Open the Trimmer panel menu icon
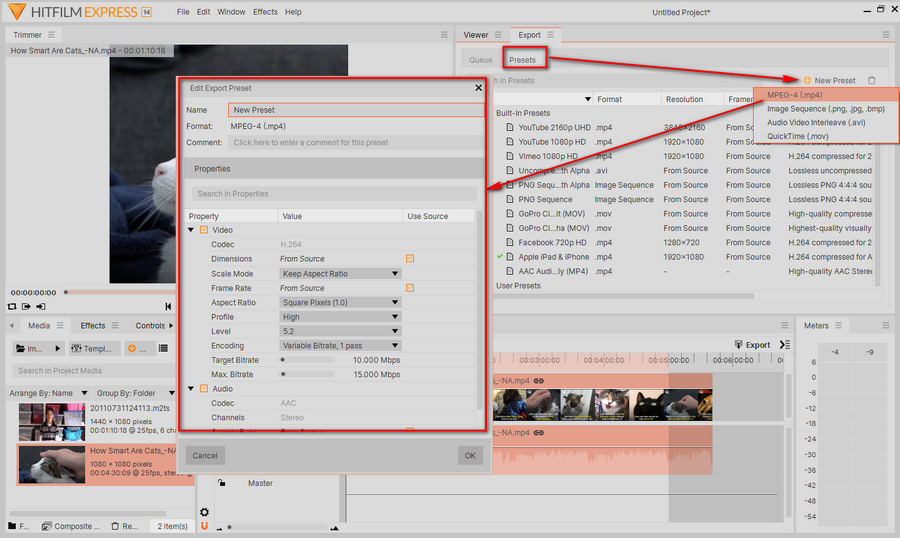This screenshot has width=900, height=538. click(x=52, y=35)
